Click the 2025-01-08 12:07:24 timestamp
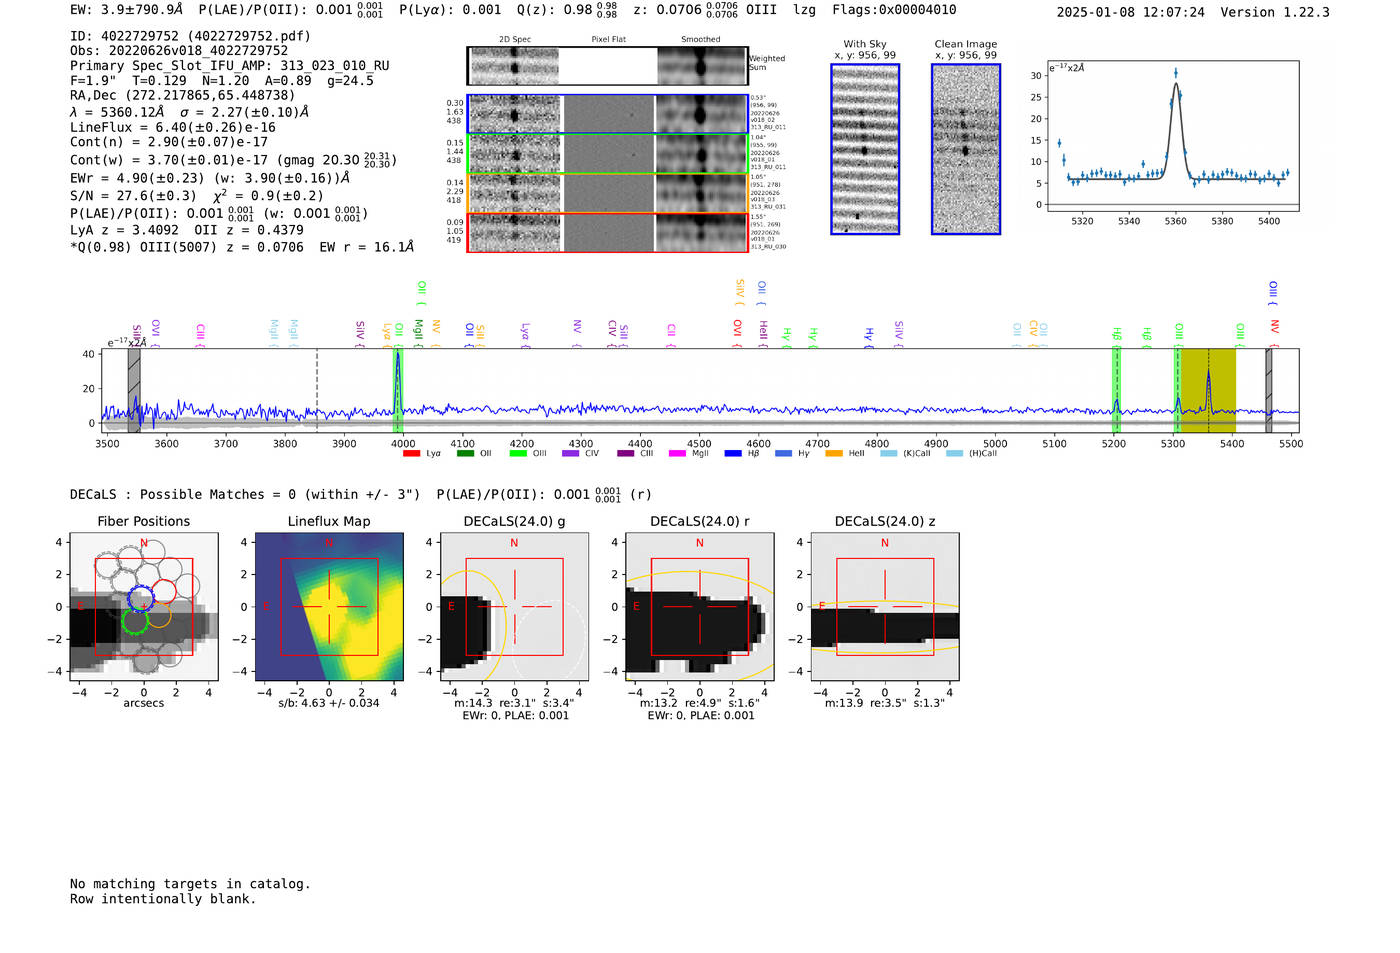The width and height of the screenshot is (1400, 953). [1131, 12]
